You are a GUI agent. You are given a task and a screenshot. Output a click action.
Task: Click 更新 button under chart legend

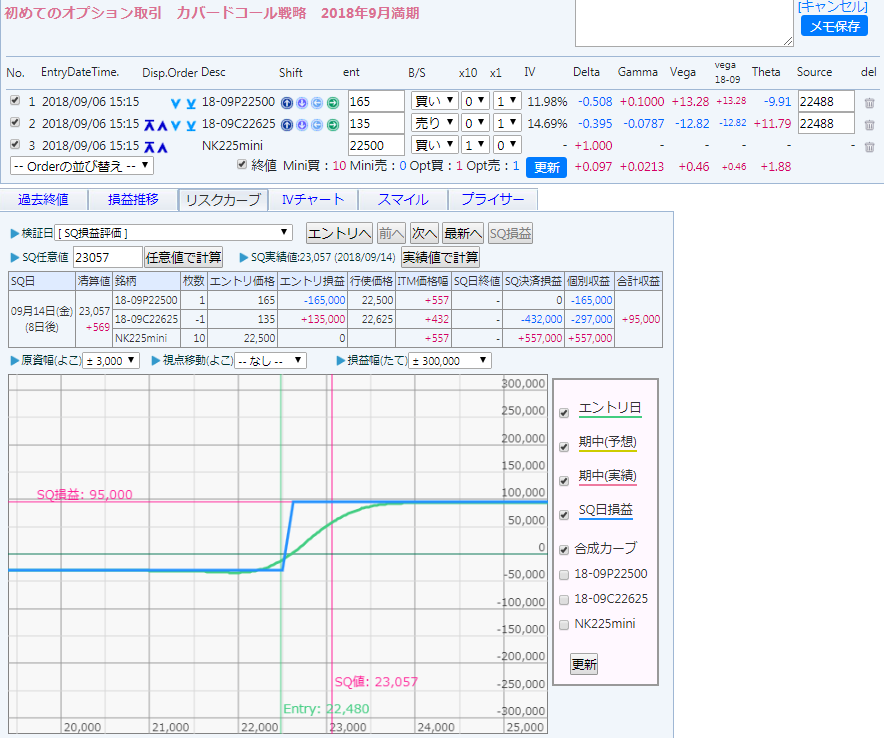tap(584, 664)
